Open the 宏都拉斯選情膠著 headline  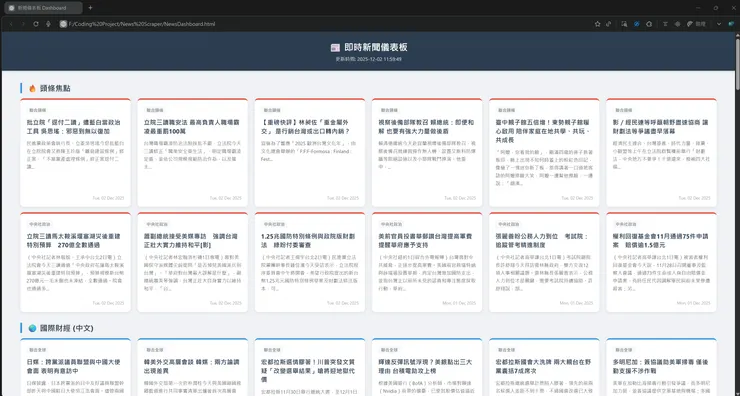click(x=309, y=371)
